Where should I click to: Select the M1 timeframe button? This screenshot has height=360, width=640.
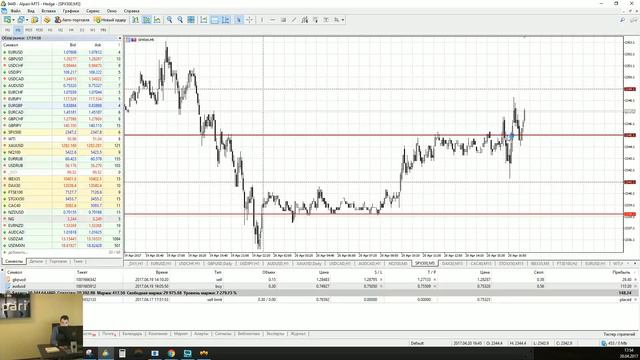7,30
